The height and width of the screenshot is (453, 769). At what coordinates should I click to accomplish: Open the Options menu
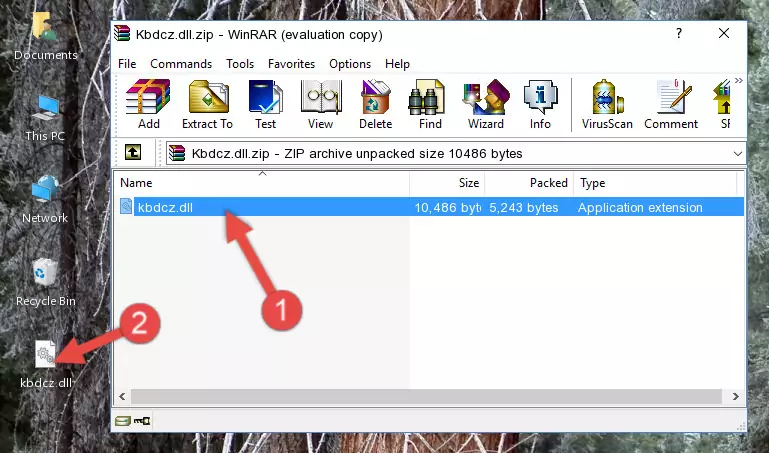[x=350, y=64]
